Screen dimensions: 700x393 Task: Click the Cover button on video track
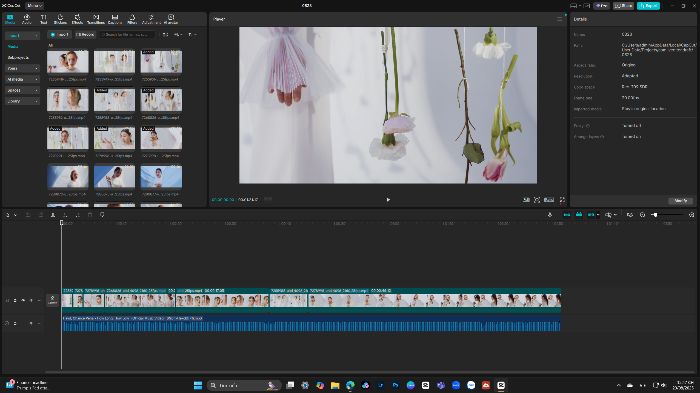click(52, 300)
